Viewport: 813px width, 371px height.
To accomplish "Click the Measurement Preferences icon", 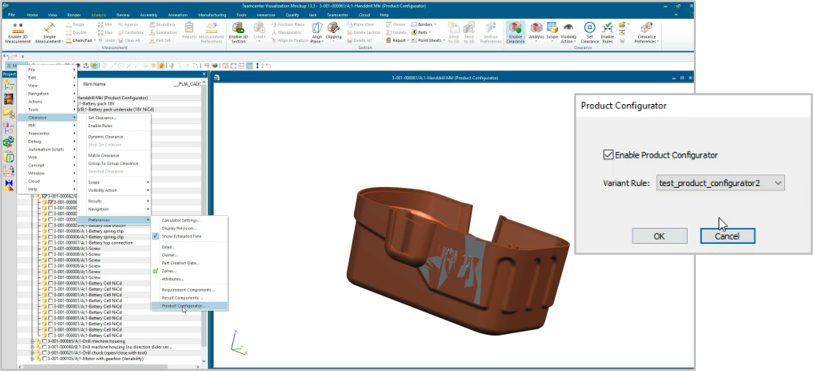I will point(211,32).
